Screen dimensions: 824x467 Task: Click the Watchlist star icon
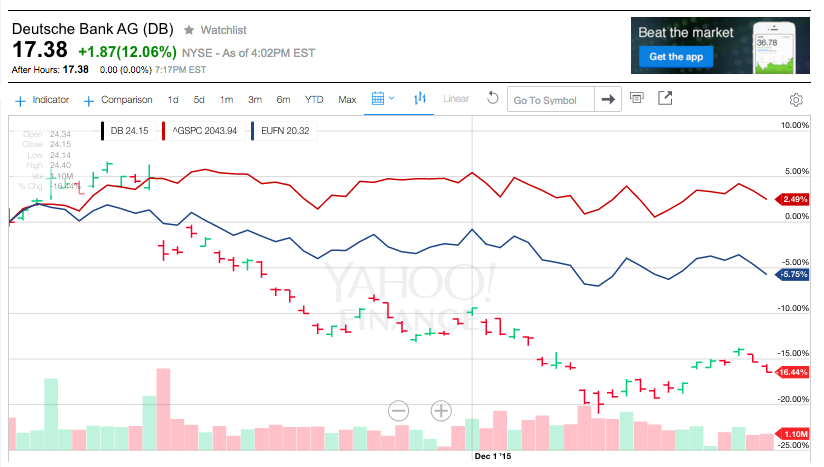[x=189, y=30]
